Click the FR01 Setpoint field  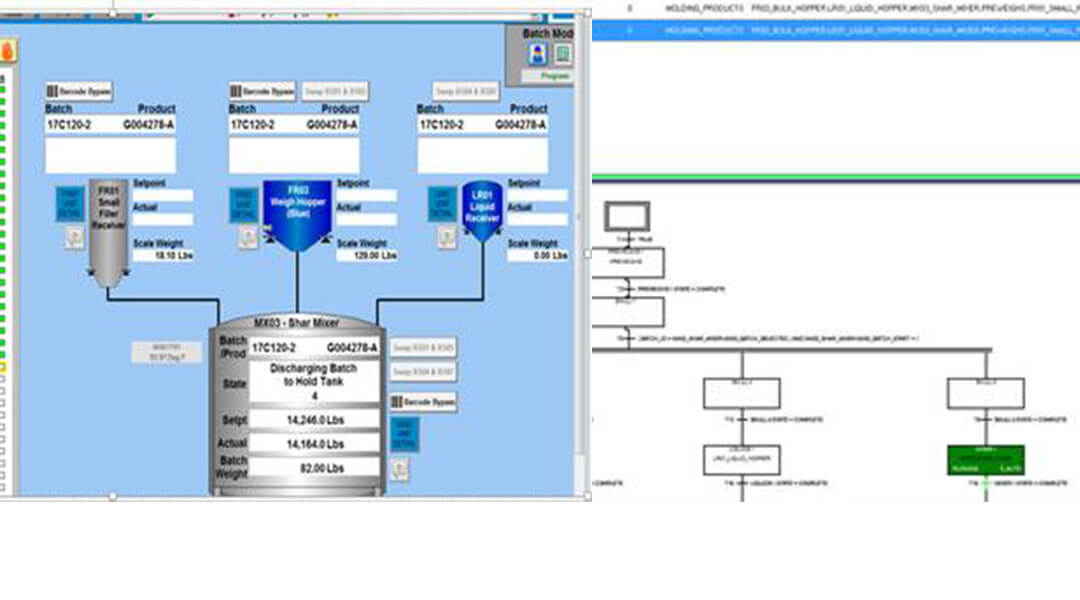163,196
